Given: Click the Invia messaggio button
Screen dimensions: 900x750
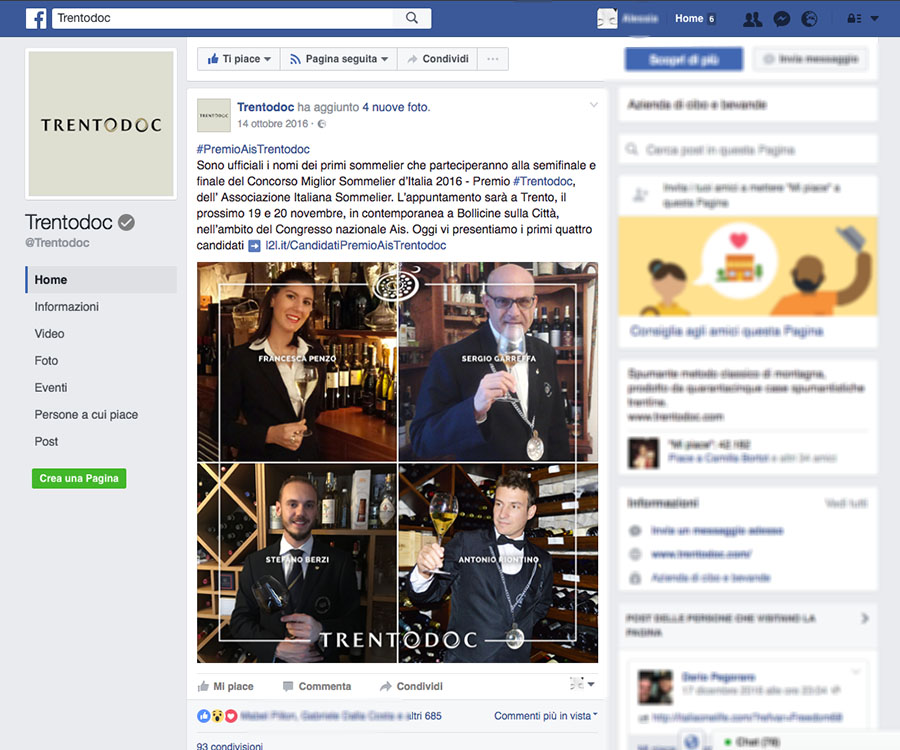Looking at the screenshot, I should pyautogui.click(x=810, y=59).
